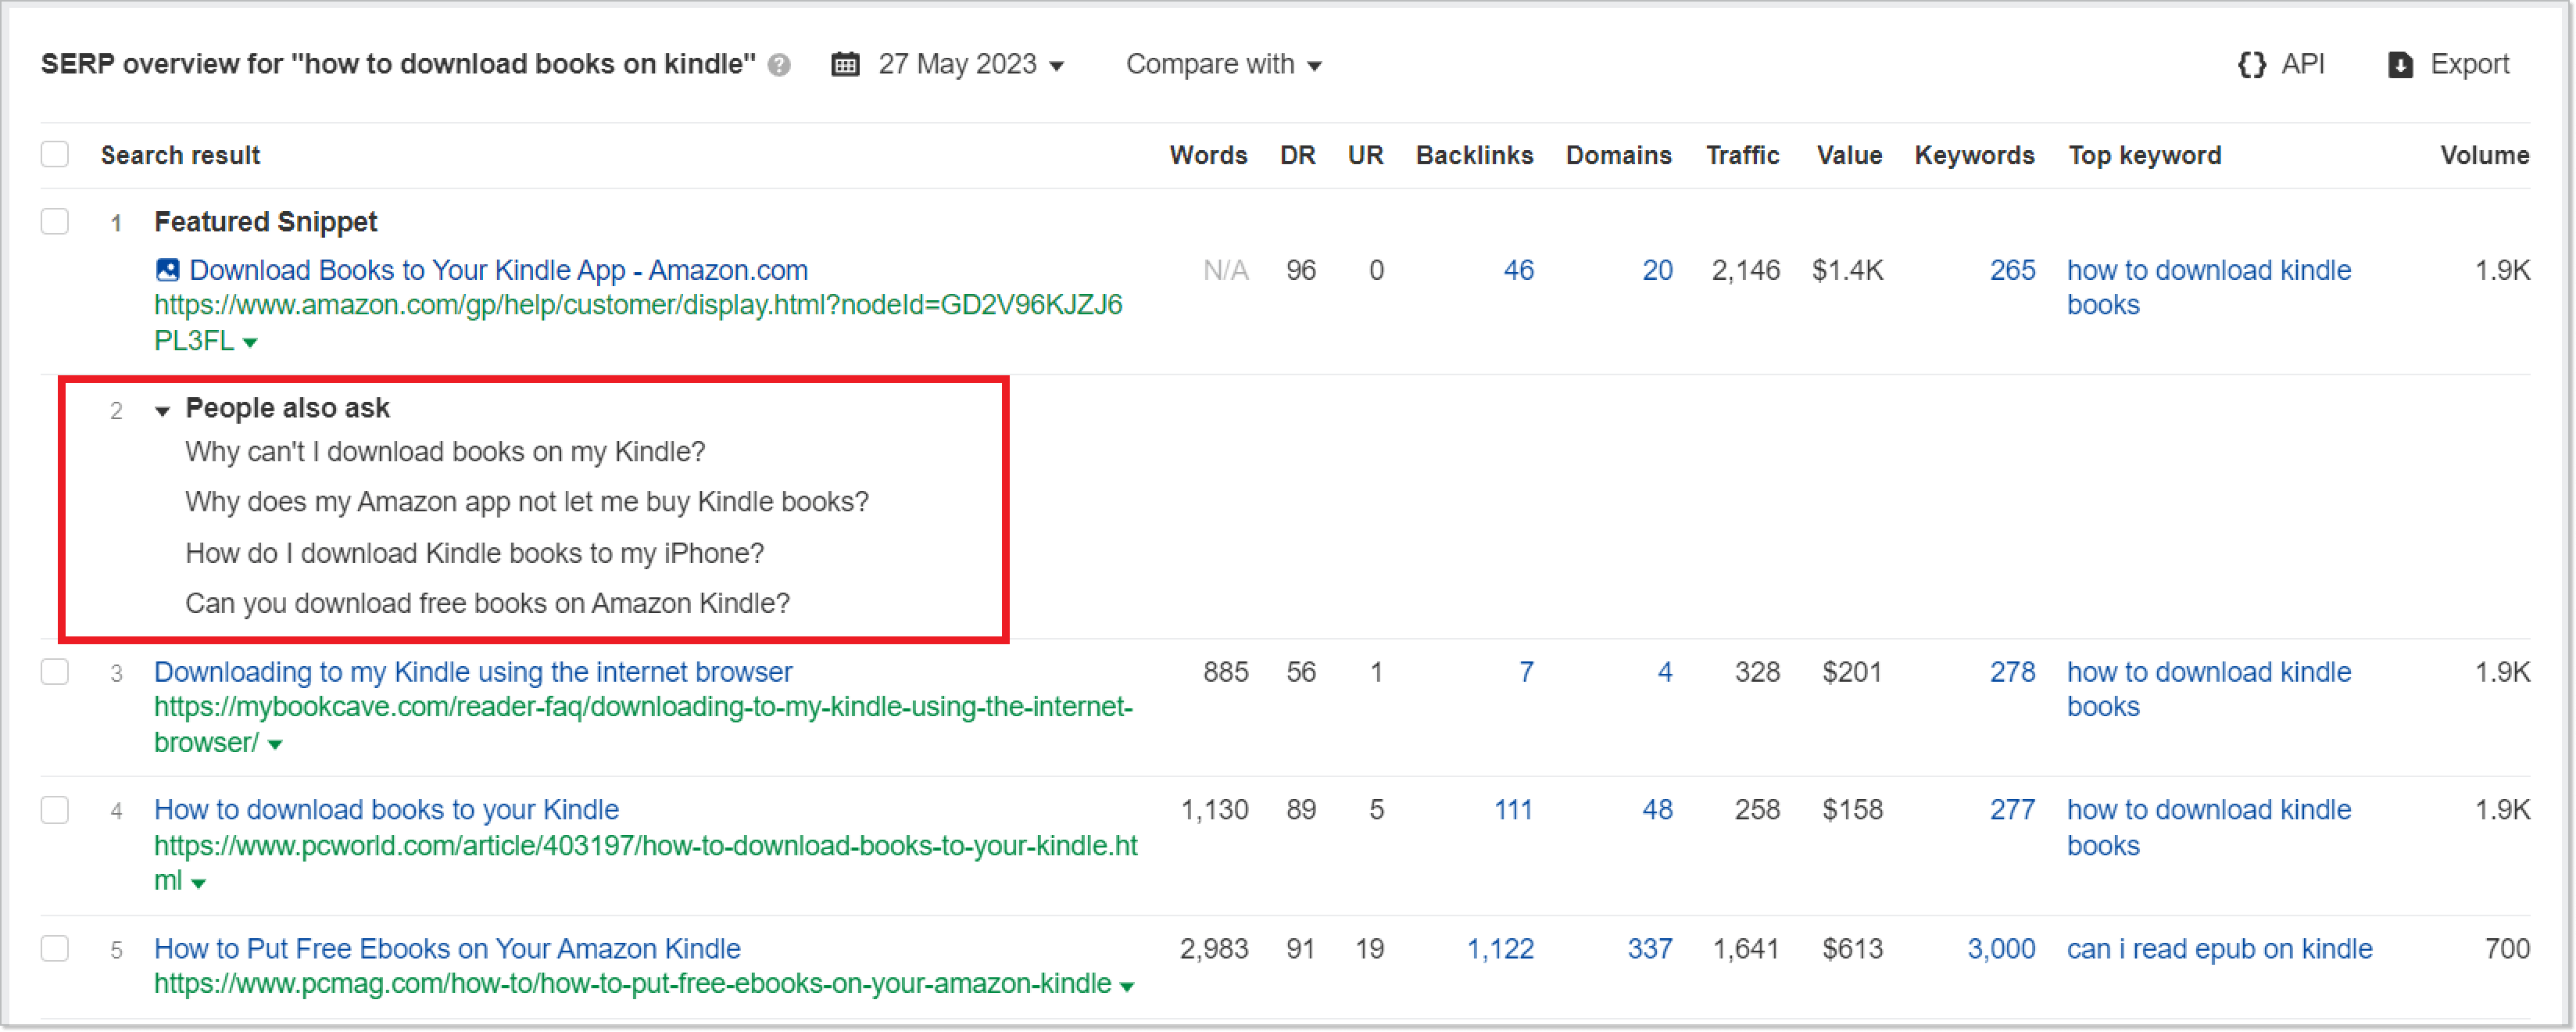Click image icon beside Amazon result title
The image size is (2576, 1032).
(x=168, y=270)
